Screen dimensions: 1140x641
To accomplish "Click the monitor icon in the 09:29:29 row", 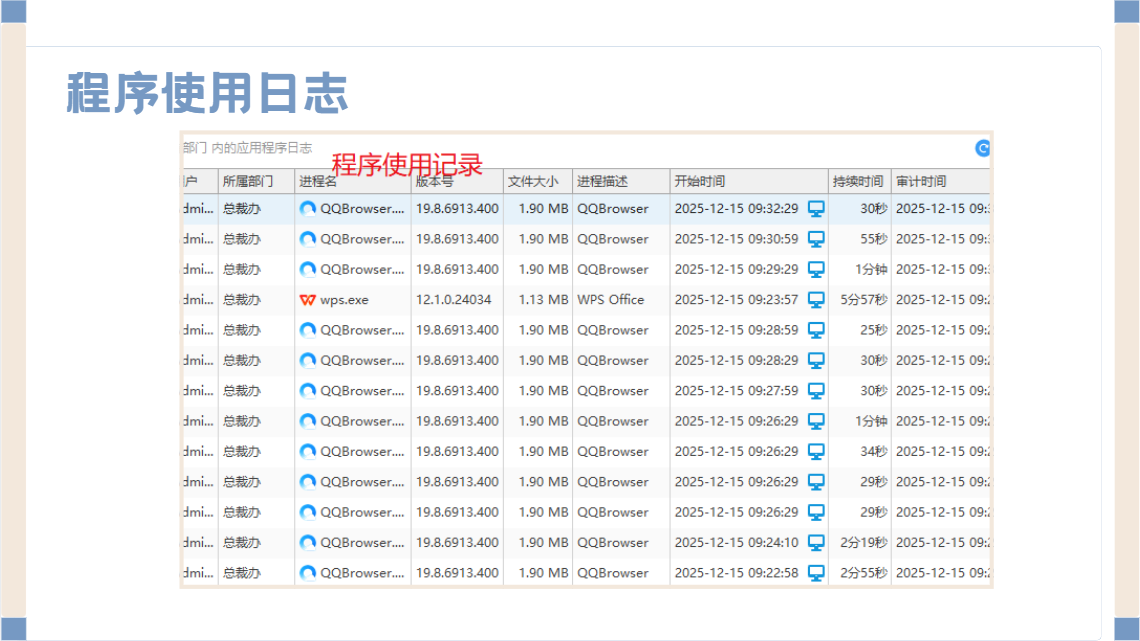I will (x=816, y=270).
